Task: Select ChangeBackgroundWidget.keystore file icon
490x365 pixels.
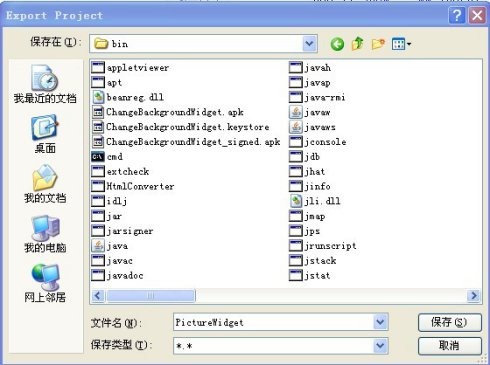Action: coord(98,127)
